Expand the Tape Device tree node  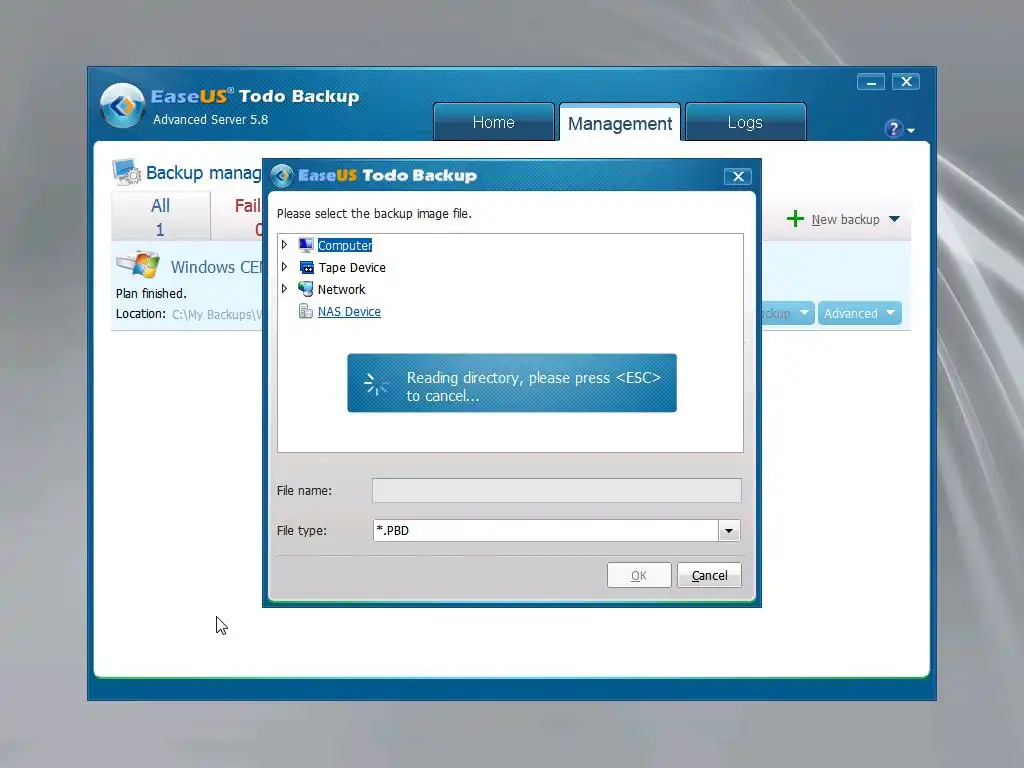(x=284, y=267)
